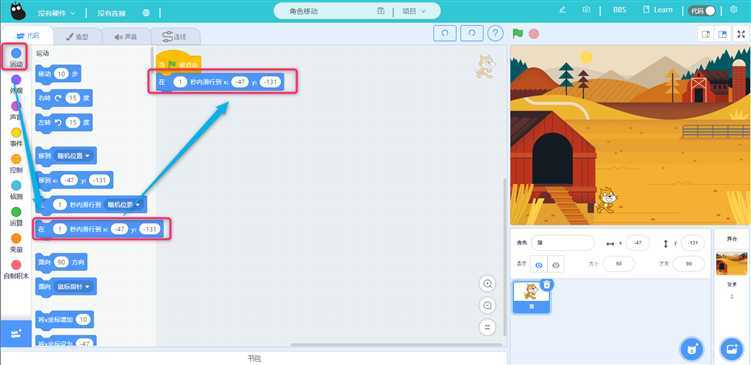Click the 左转 15 度 block
751x365 pixels.
click(x=64, y=123)
